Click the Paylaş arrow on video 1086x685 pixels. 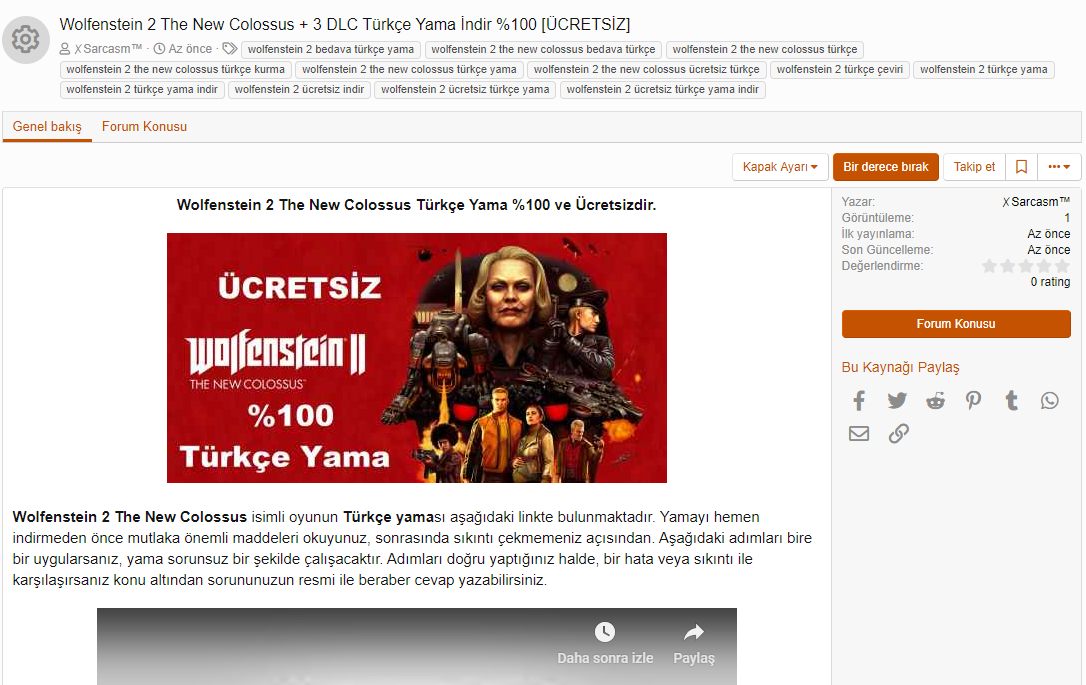coord(694,632)
